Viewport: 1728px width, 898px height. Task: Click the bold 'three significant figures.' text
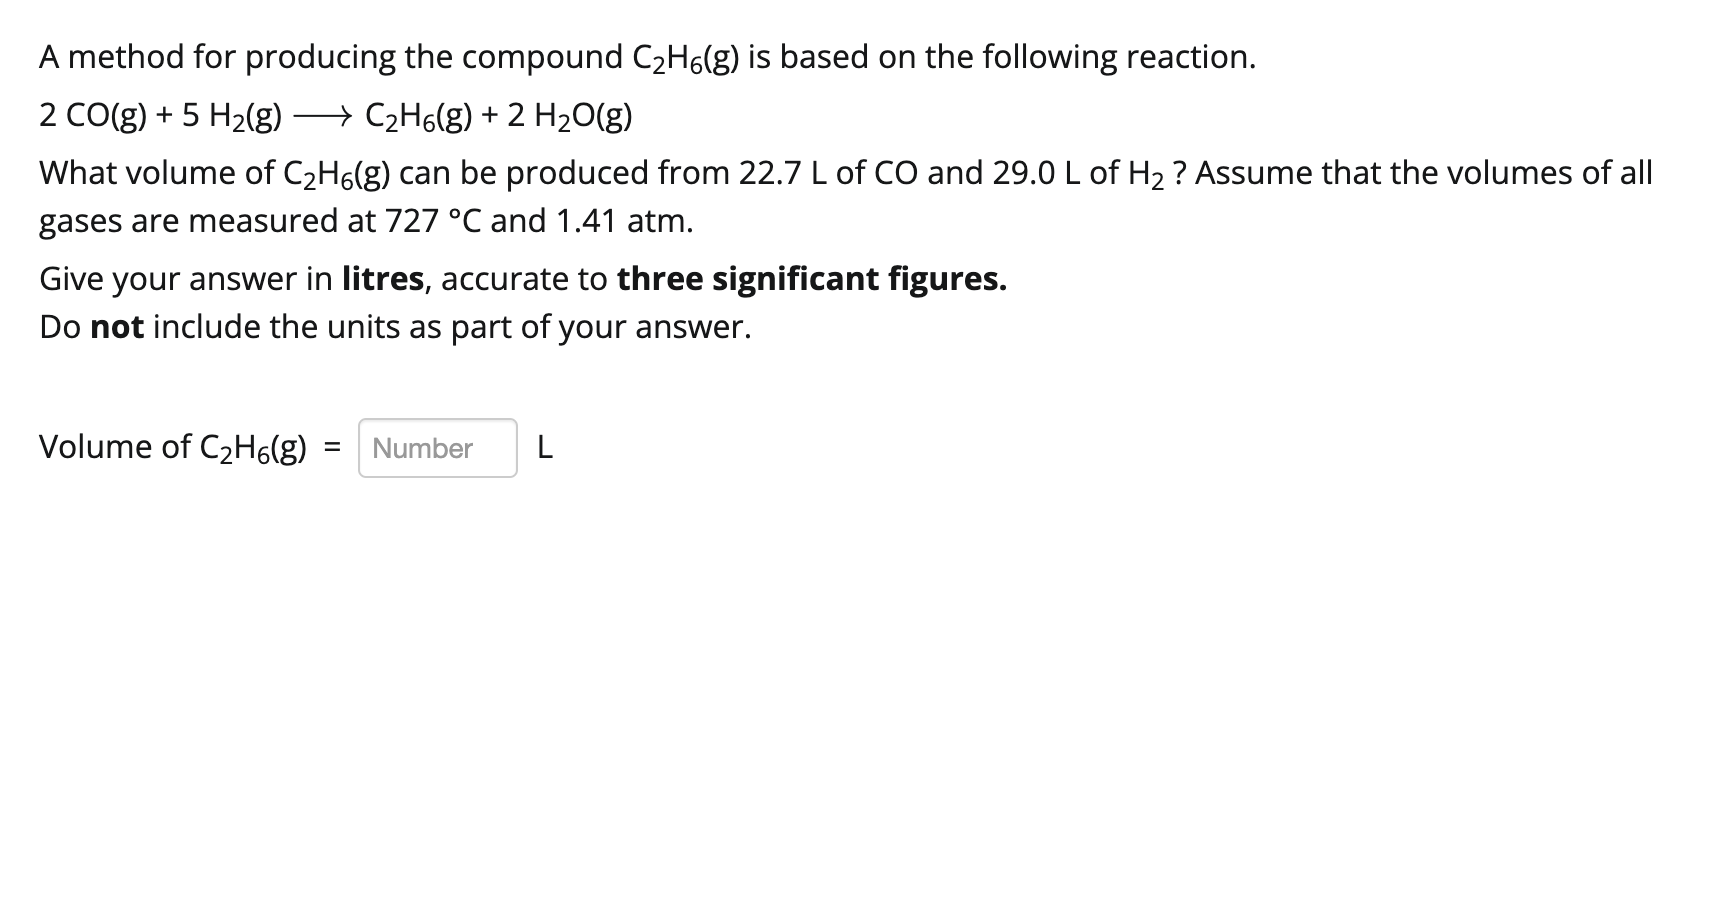pos(812,279)
